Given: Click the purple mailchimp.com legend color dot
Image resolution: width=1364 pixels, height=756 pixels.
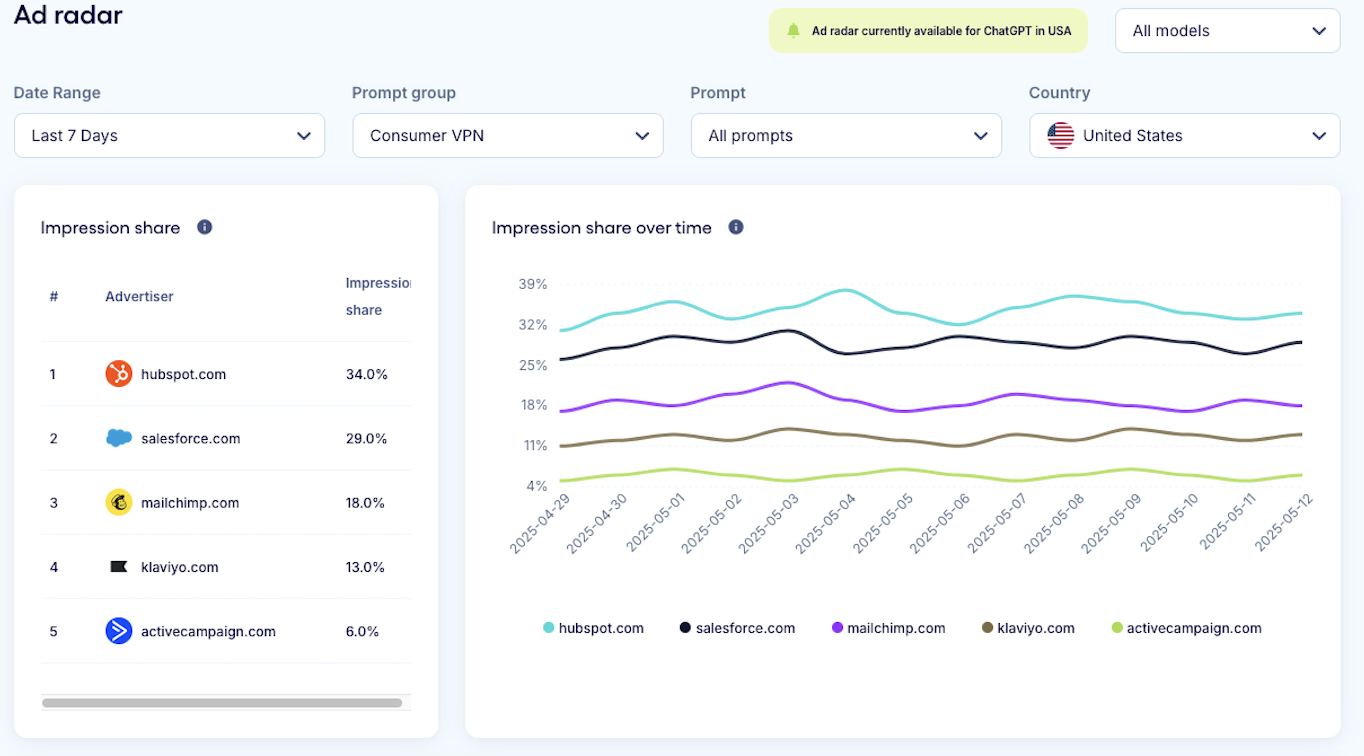Looking at the screenshot, I should point(837,628).
